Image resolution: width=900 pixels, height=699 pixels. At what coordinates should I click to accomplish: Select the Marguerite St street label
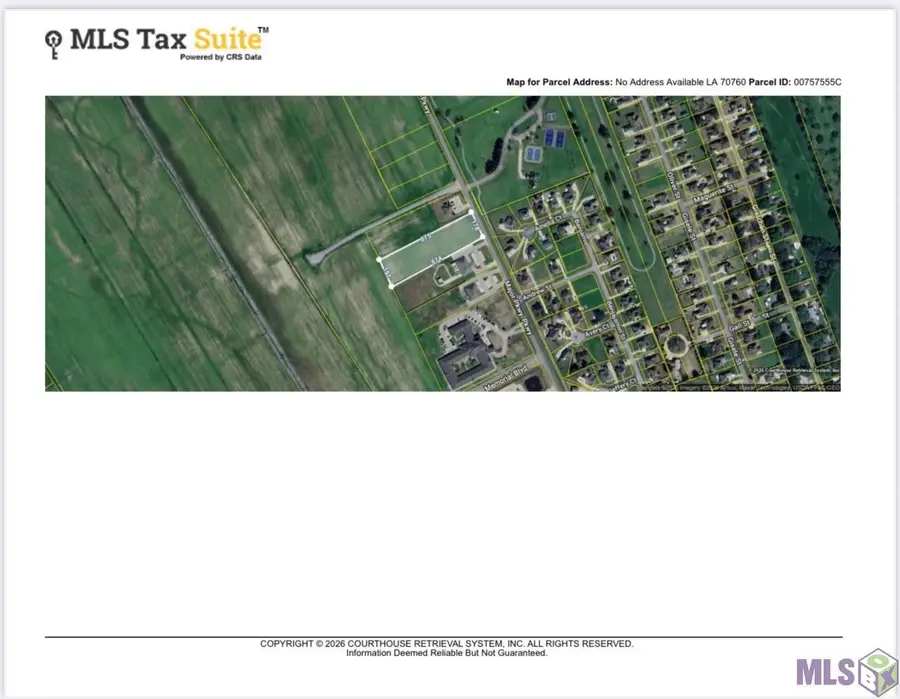click(x=713, y=195)
